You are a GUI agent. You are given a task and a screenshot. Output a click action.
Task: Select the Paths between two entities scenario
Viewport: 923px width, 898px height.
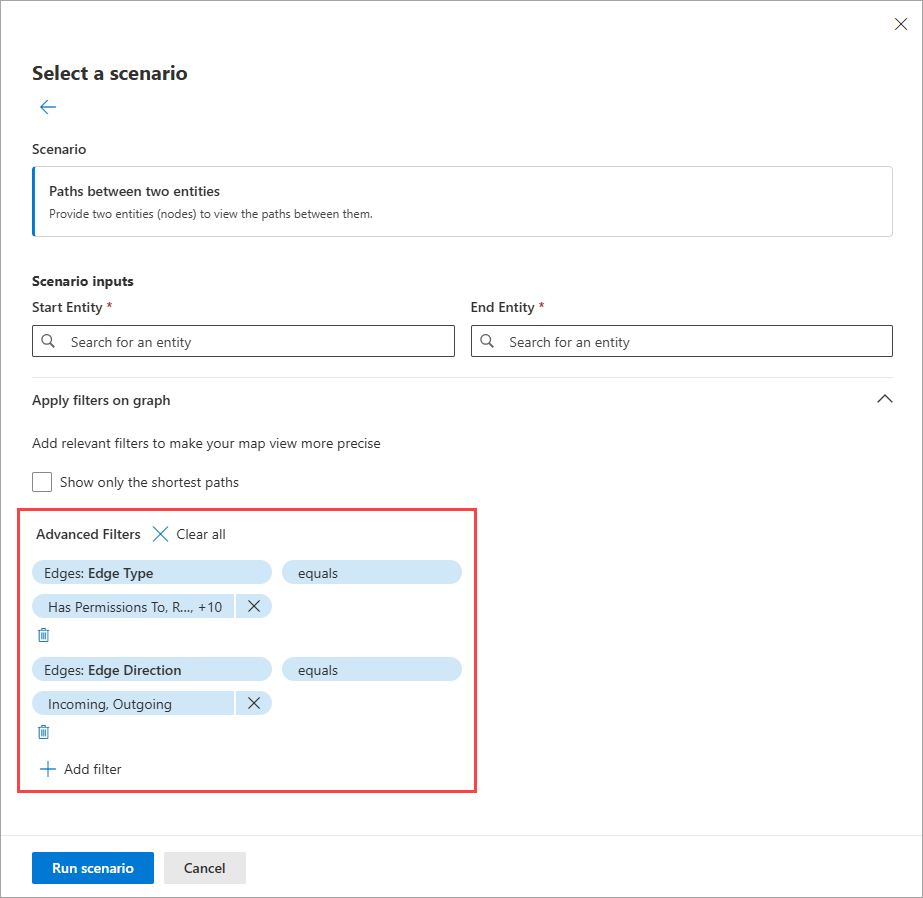tap(462, 201)
